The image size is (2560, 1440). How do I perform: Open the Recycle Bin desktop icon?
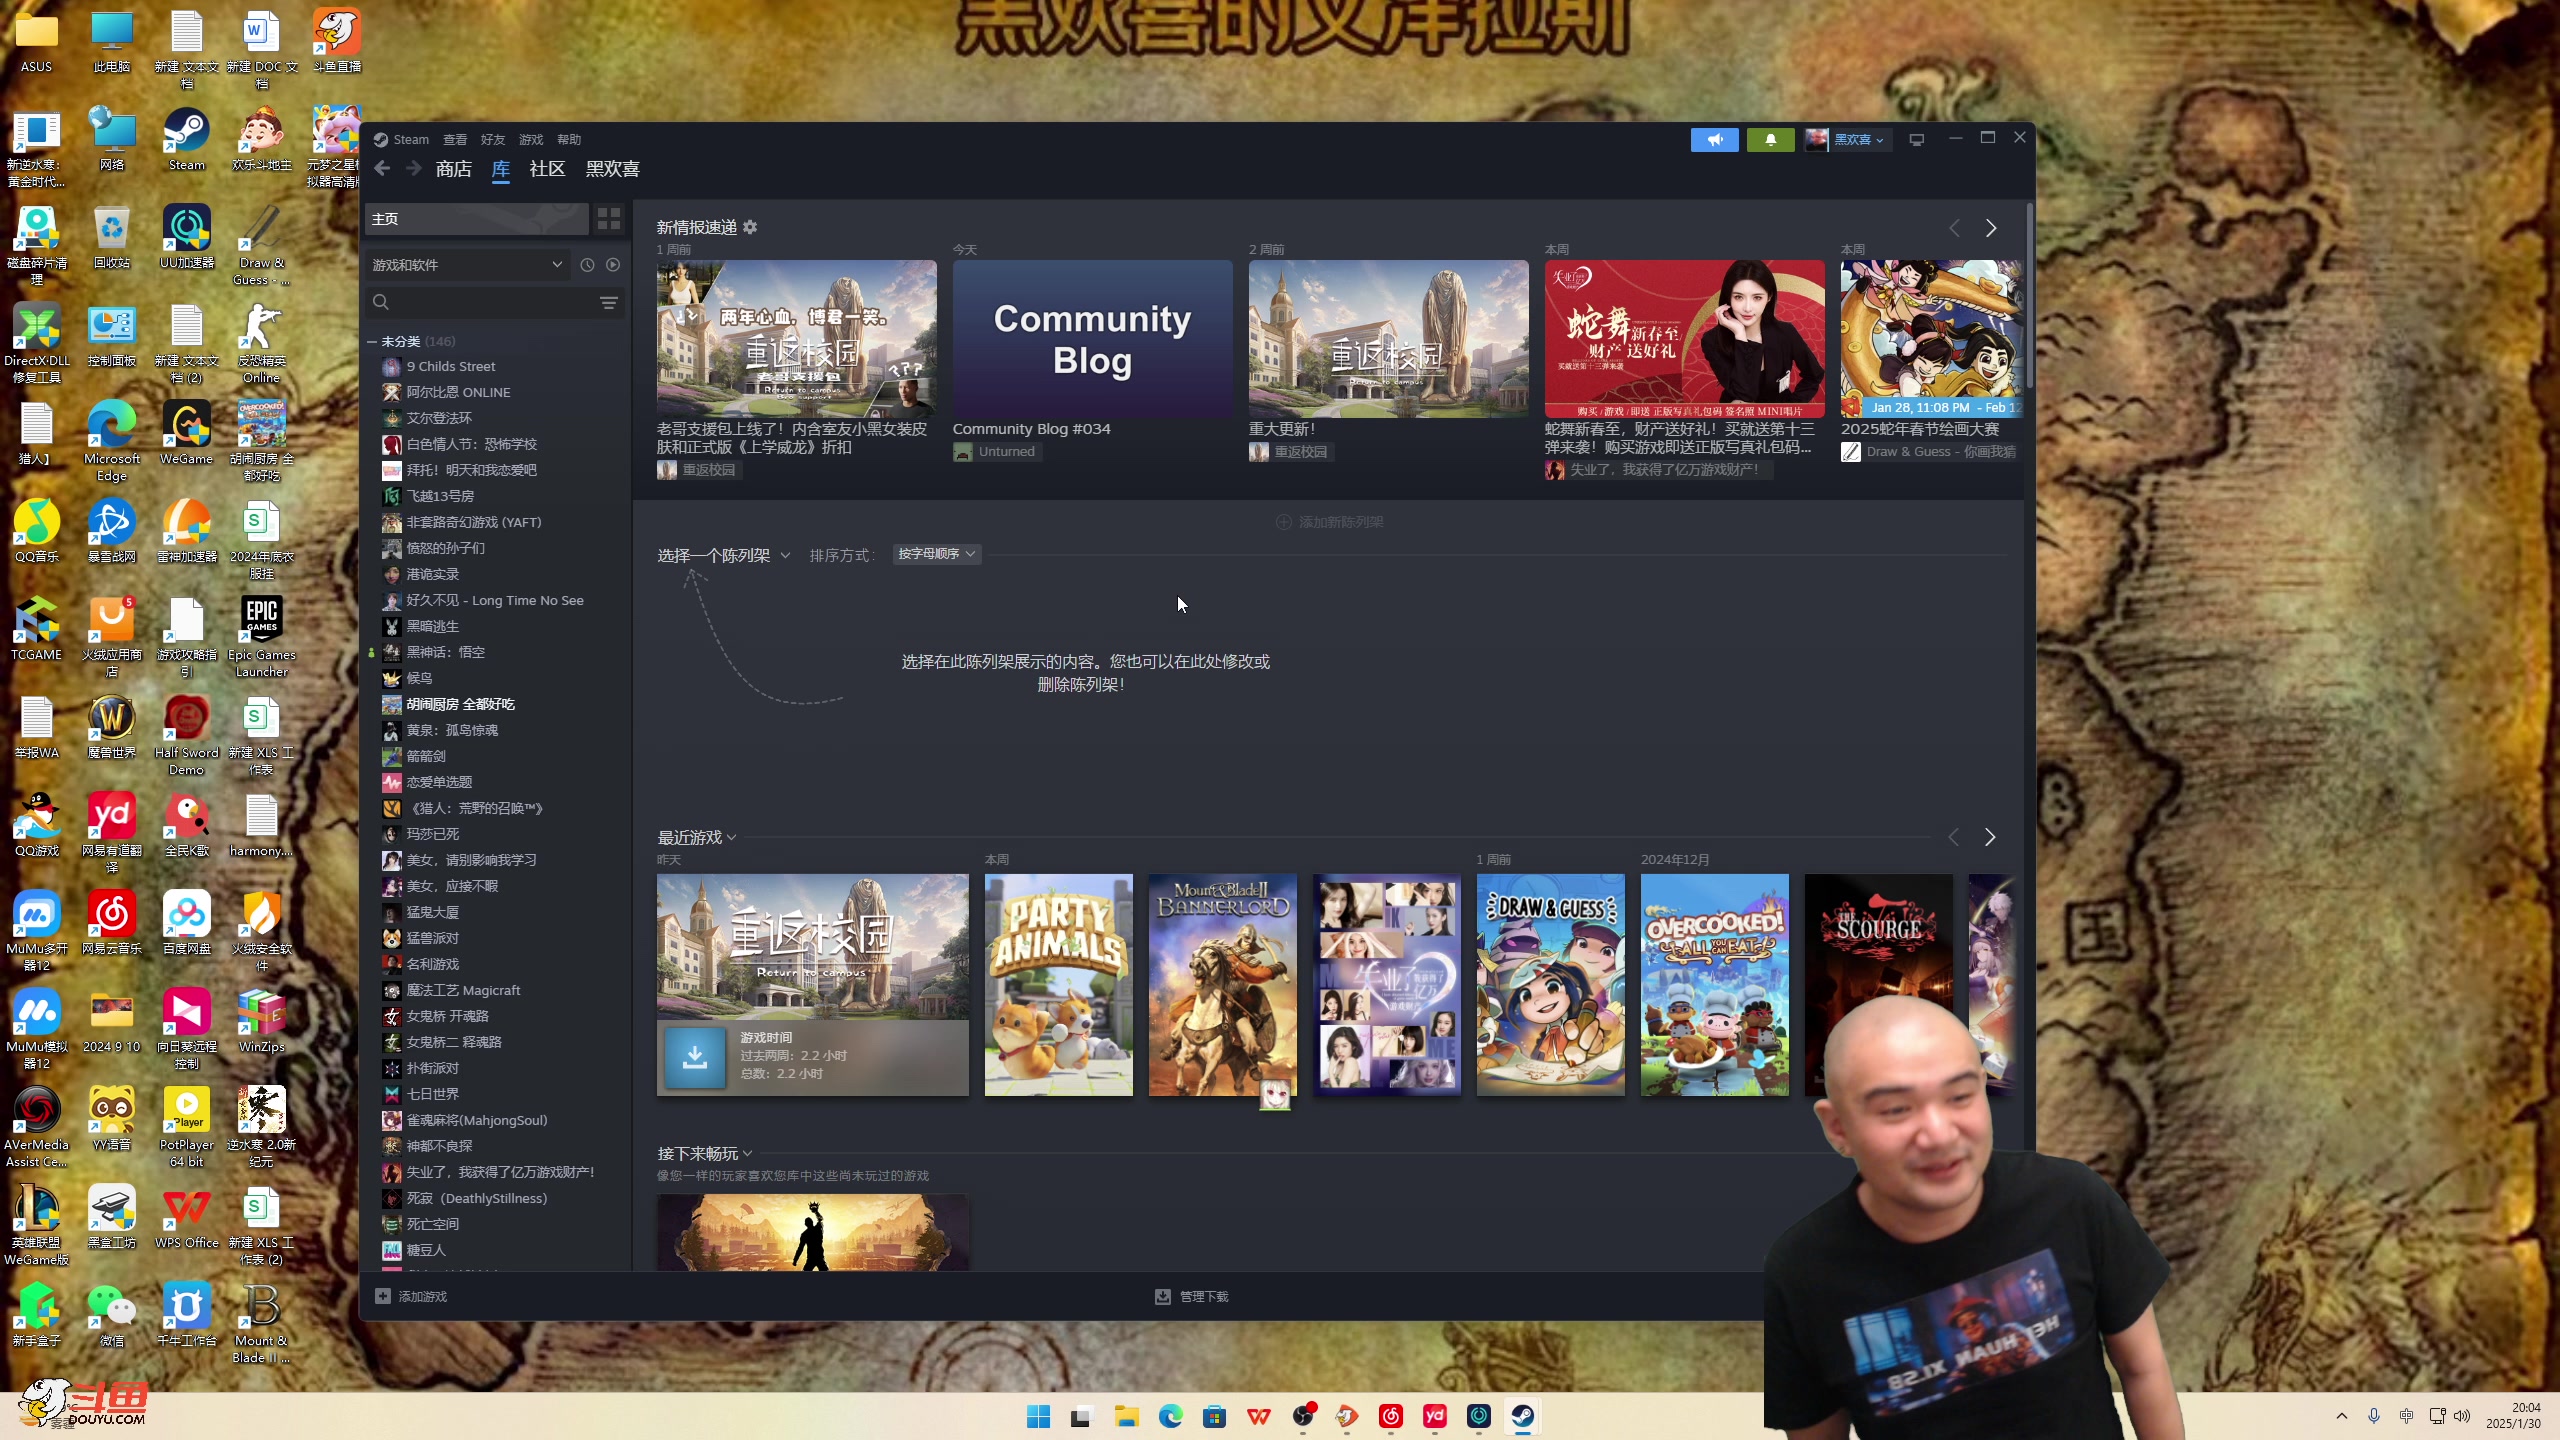click(111, 238)
